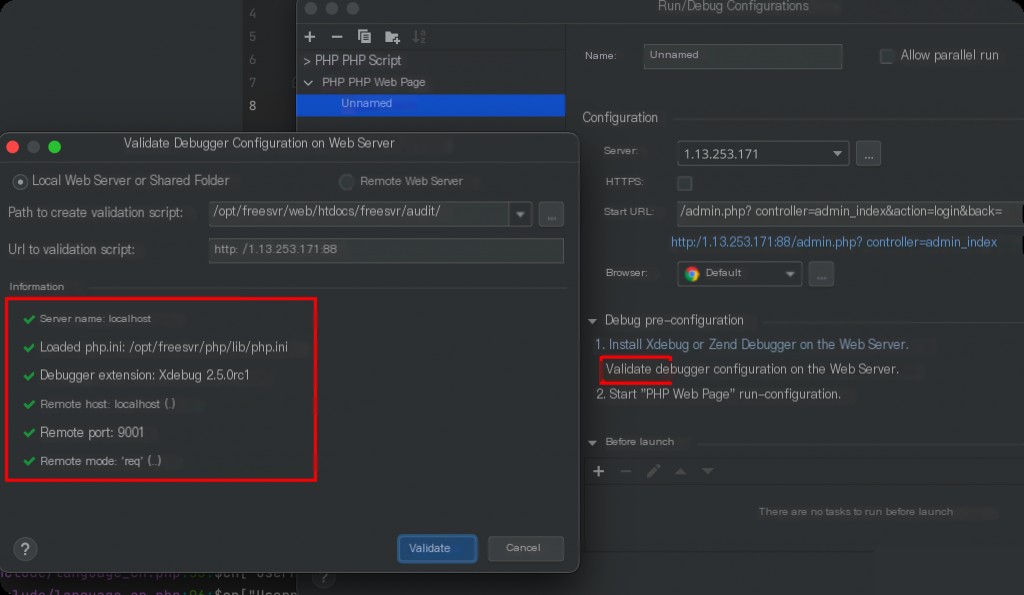Click the Name input field
This screenshot has height=595, width=1024.
743,56
